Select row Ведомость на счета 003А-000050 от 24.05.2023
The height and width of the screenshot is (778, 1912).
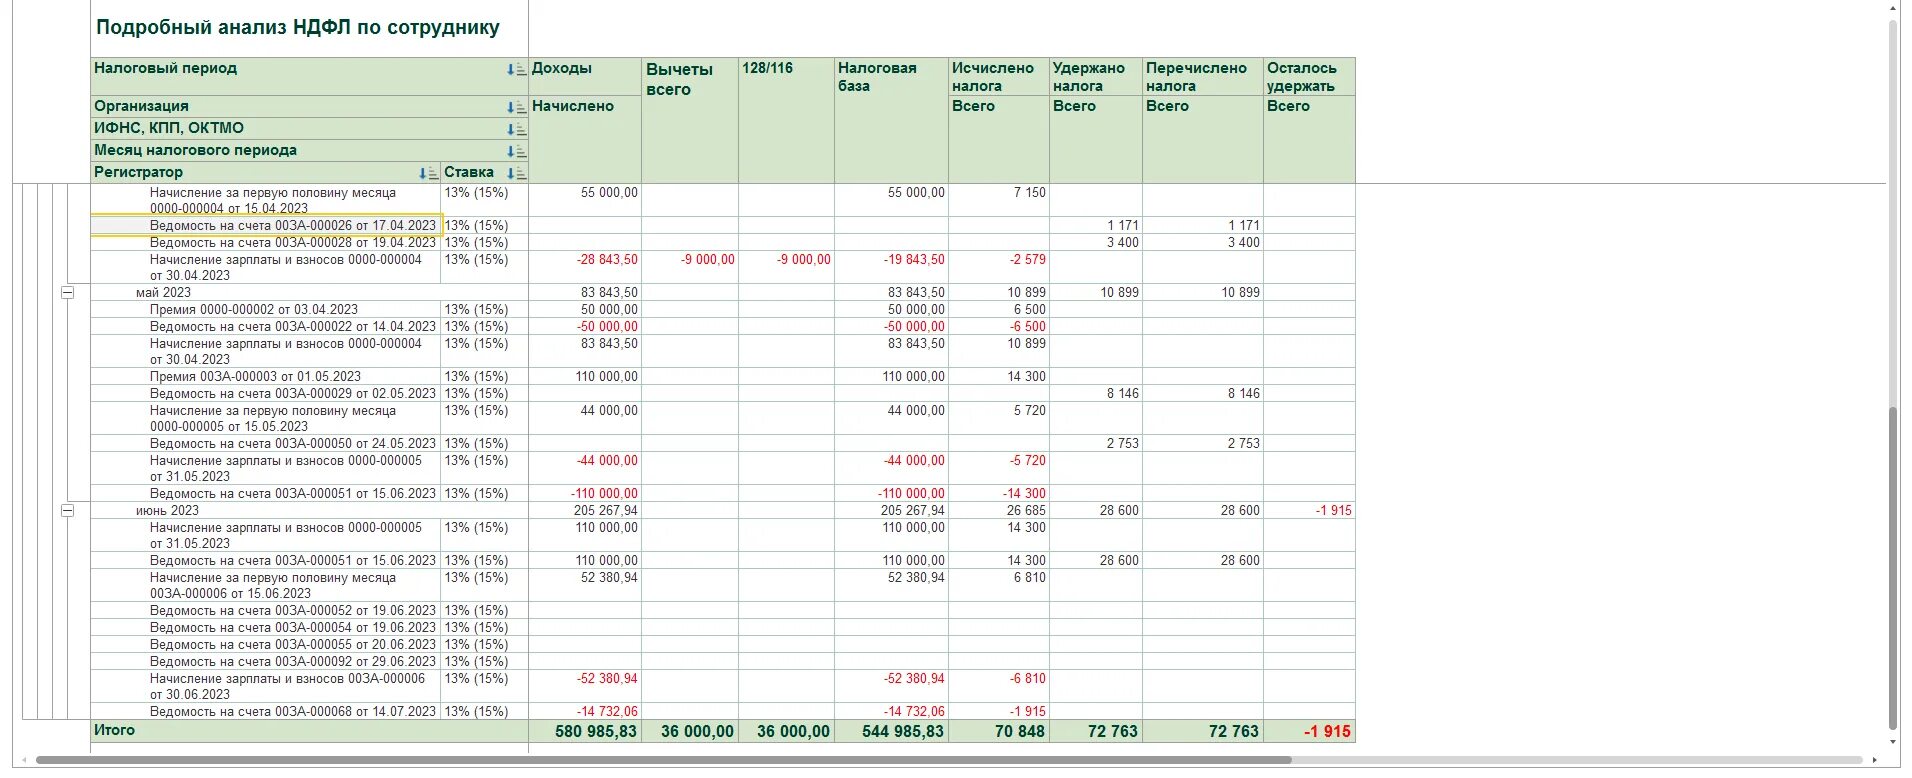(293, 444)
